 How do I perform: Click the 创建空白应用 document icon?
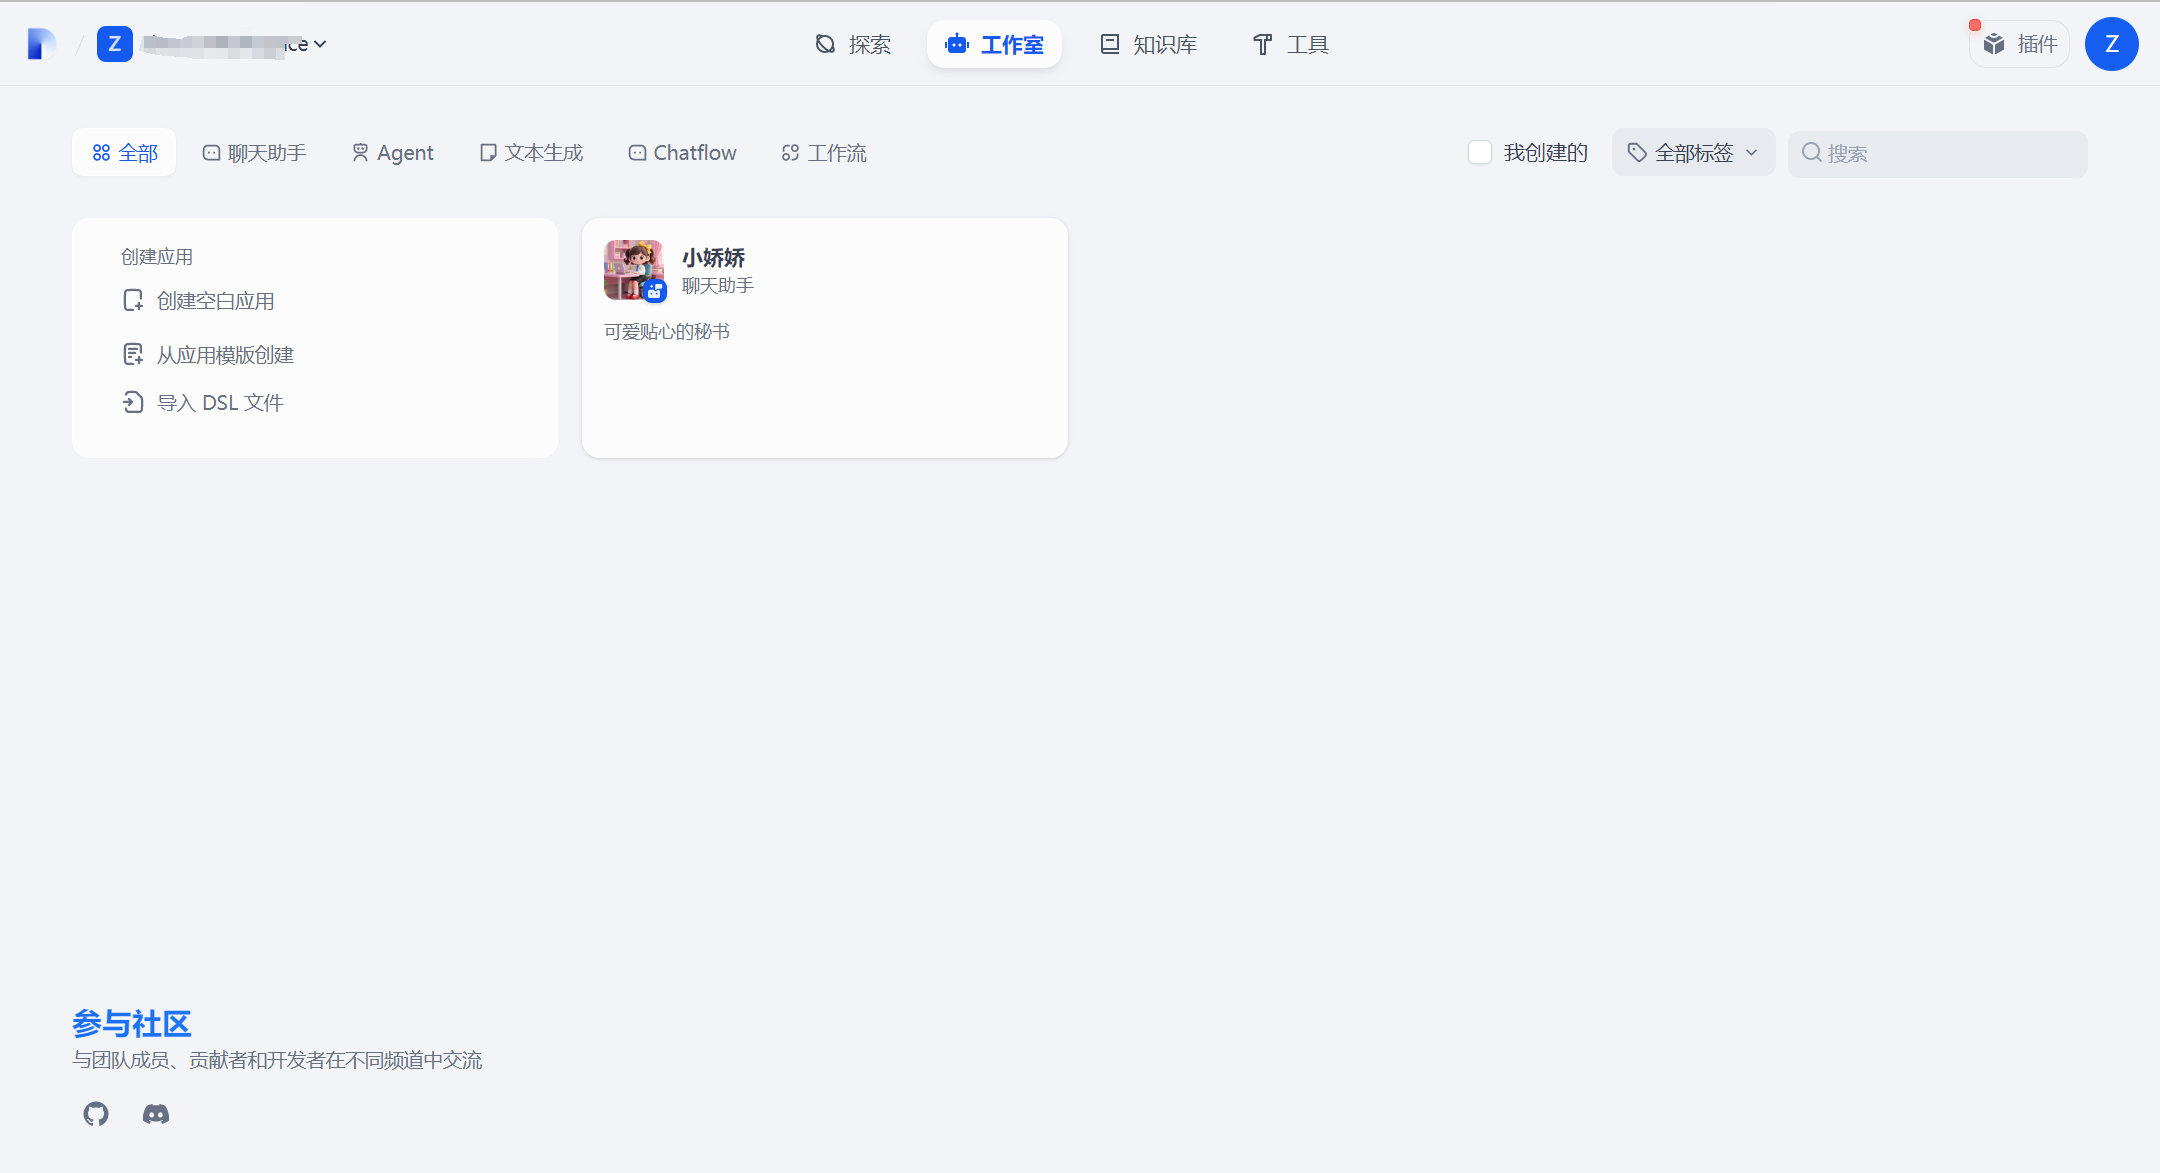coord(133,300)
